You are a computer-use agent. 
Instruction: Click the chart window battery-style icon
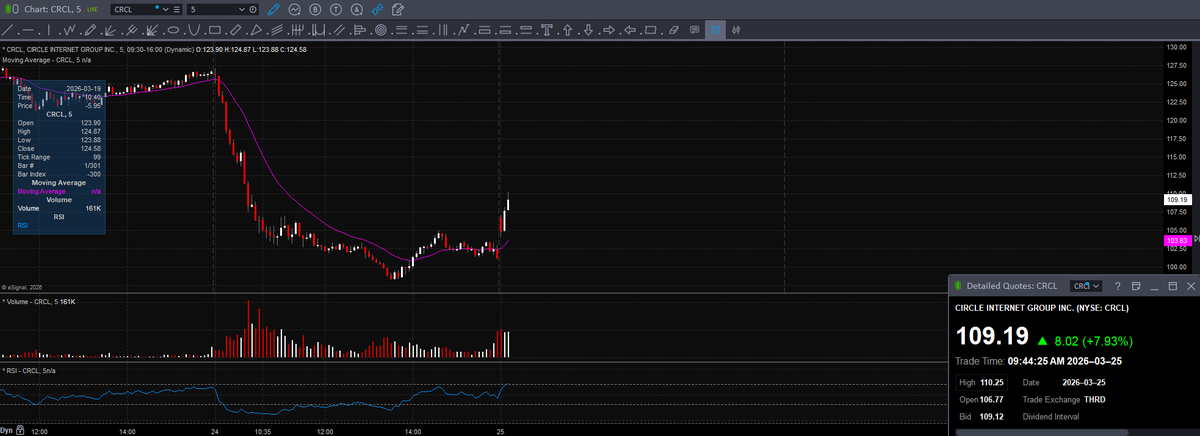click(11, 9)
